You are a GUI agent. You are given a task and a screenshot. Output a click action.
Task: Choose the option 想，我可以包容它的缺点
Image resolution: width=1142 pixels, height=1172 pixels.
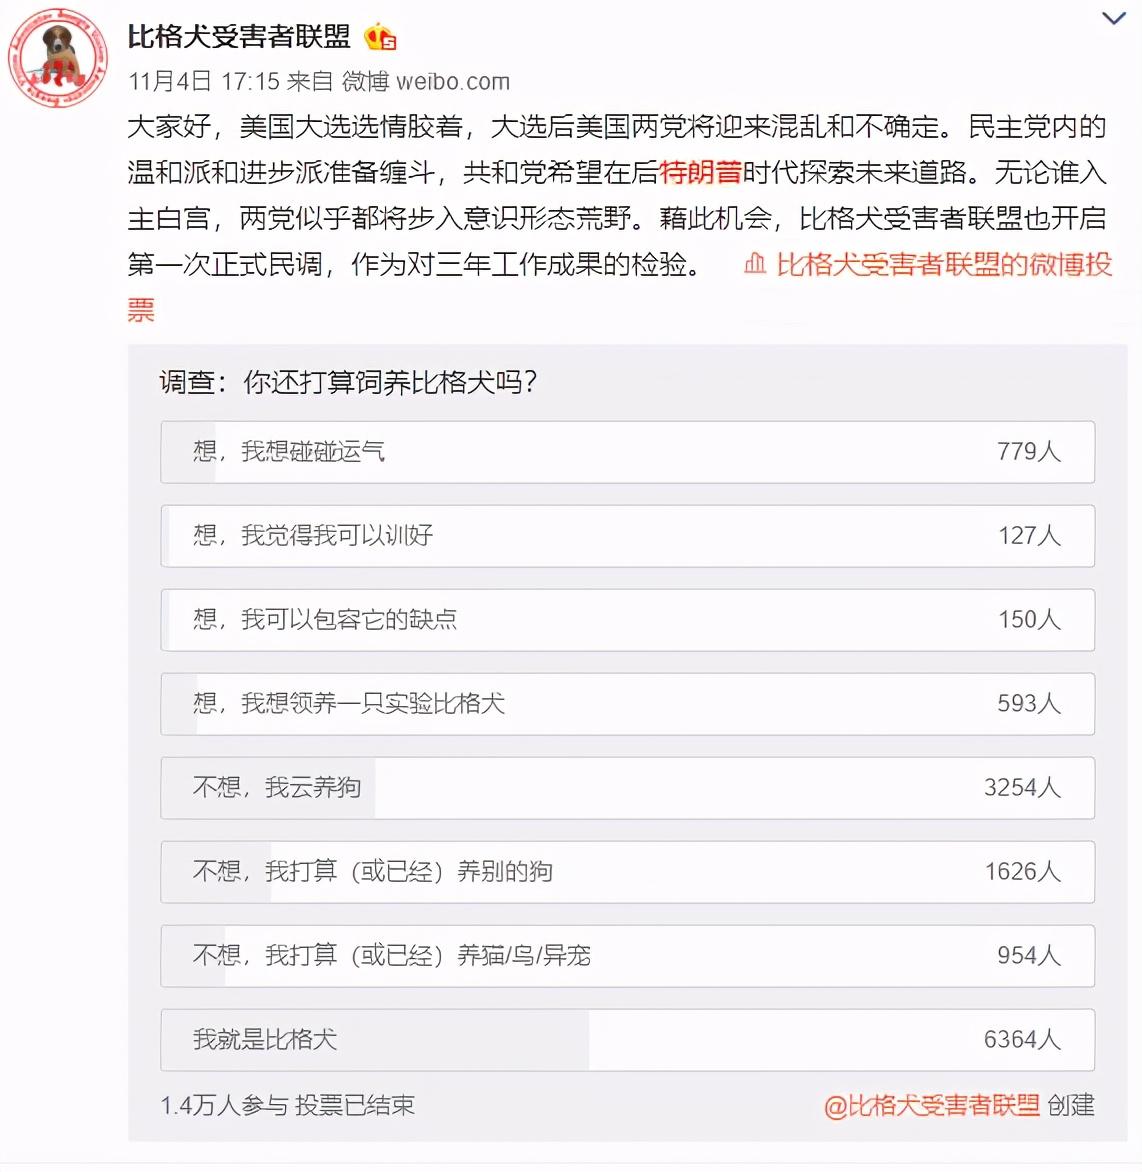coord(627,620)
